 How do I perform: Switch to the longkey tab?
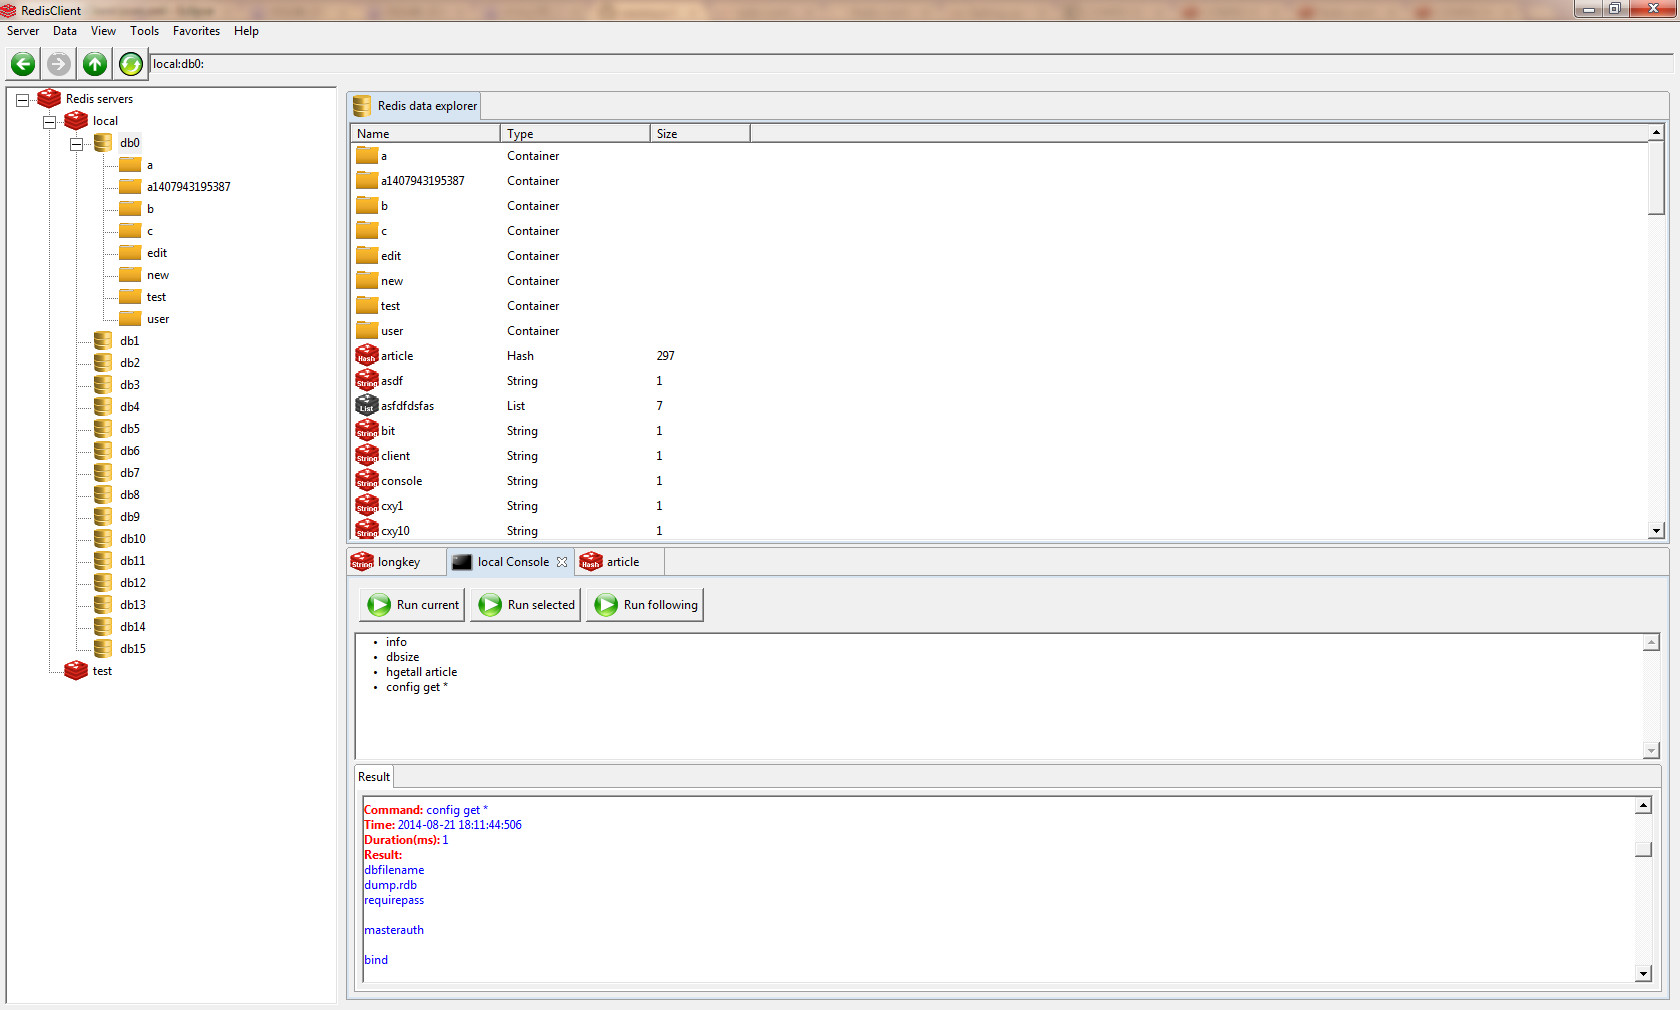pyautogui.click(x=397, y=562)
